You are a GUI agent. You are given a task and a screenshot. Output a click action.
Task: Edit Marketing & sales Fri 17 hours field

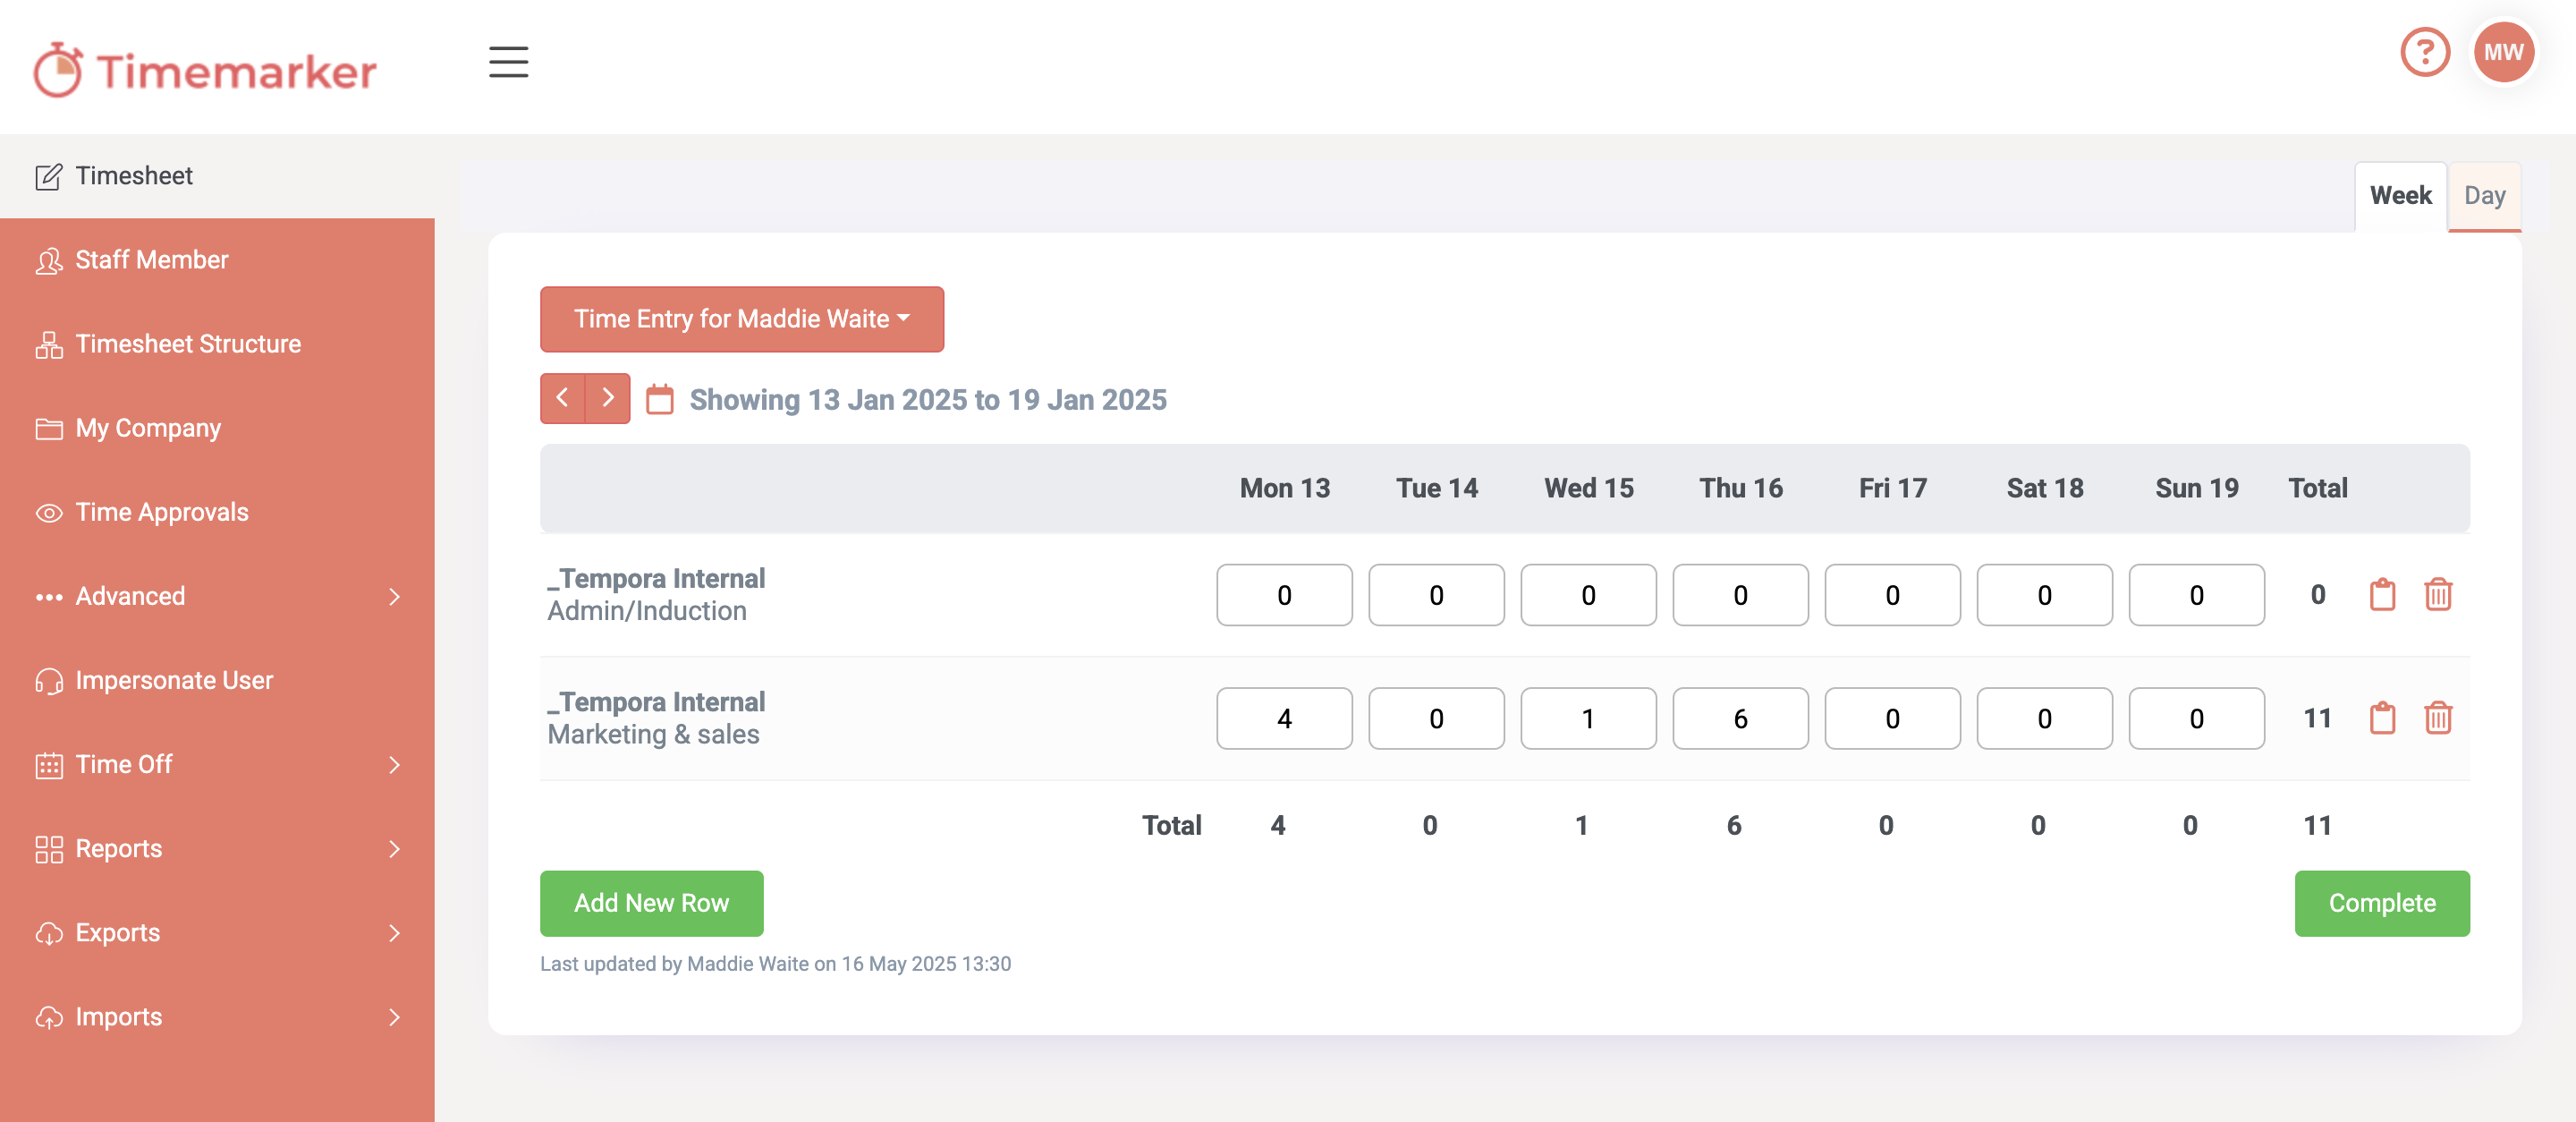(1892, 718)
